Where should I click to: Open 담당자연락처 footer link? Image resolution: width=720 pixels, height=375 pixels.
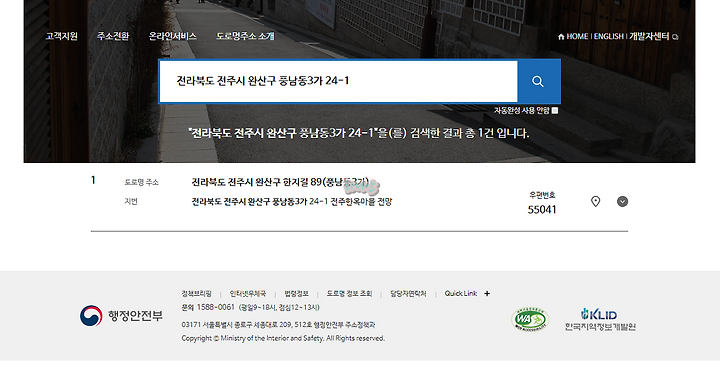408,294
